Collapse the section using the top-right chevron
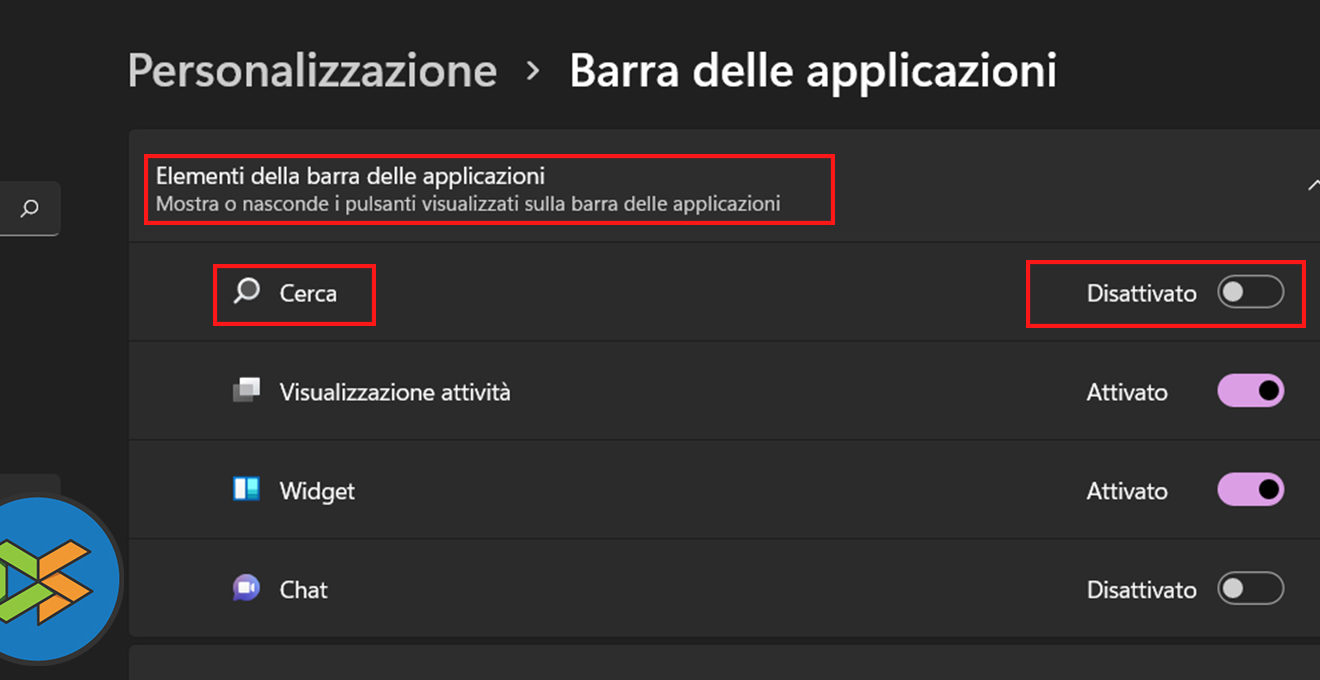1320x680 pixels. pyautogui.click(x=1312, y=185)
